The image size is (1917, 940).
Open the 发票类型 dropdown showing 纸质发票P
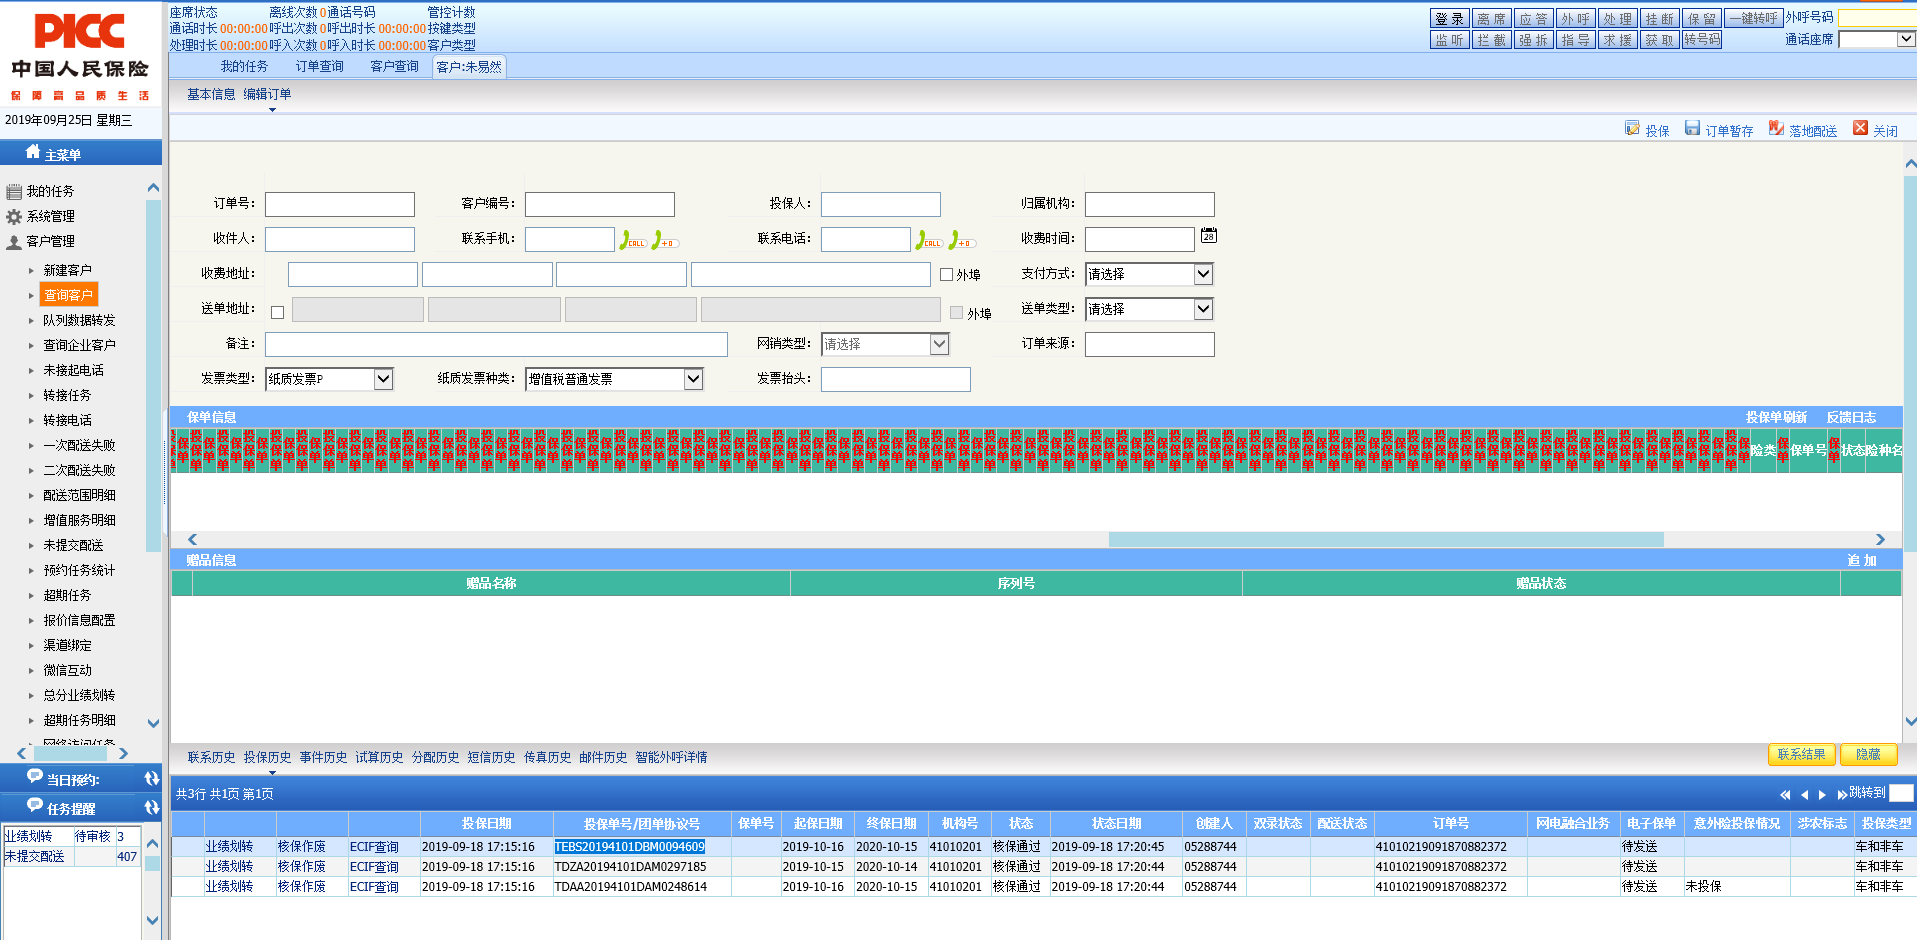[x=383, y=379]
